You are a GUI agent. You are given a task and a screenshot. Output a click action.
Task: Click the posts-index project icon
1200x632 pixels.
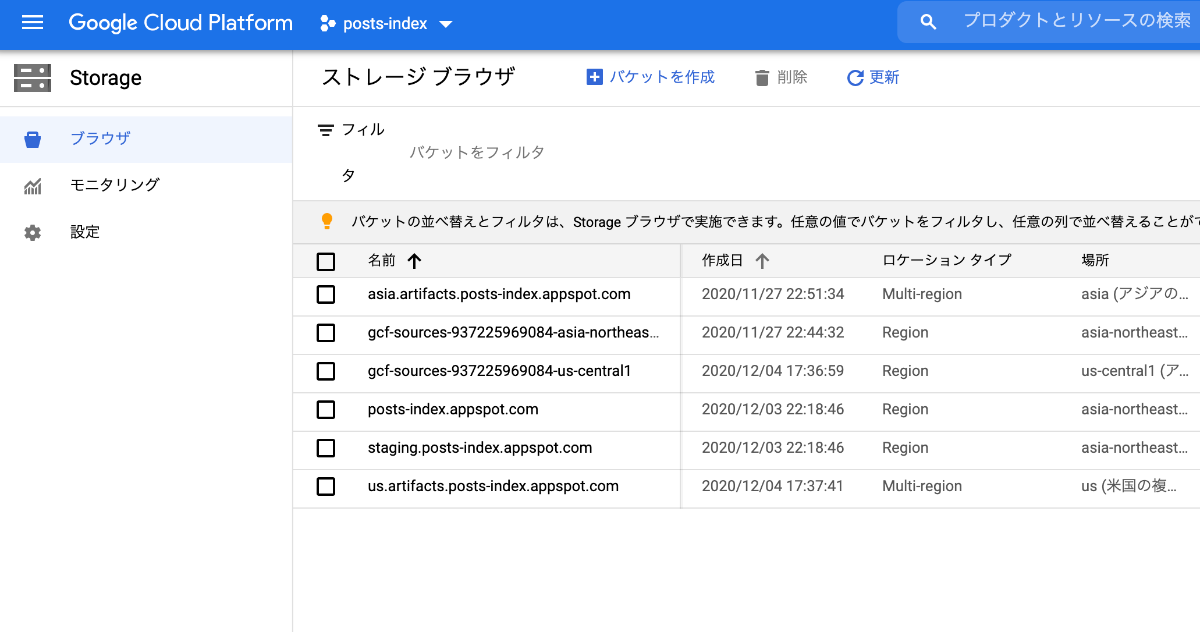326,23
